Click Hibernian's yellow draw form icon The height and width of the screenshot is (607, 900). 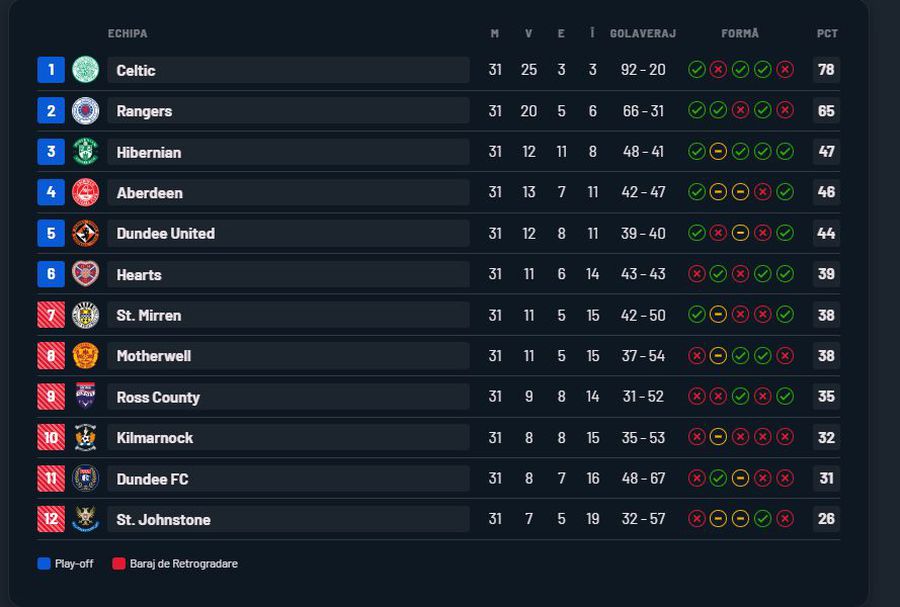pyautogui.click(x=718, y=151)
